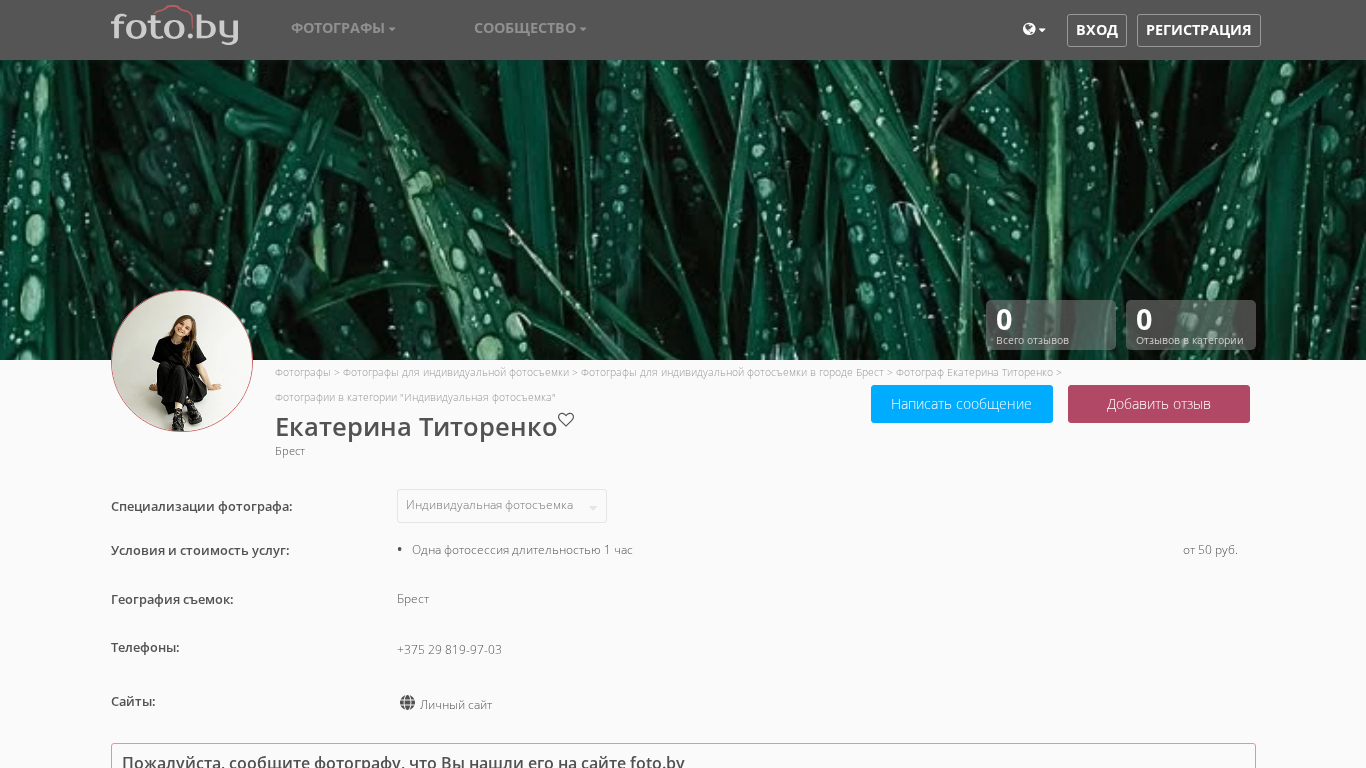This screenshot has height=768, width=1366.
Task: Click the label География съемок:
Action: click(x=172, y=599)
